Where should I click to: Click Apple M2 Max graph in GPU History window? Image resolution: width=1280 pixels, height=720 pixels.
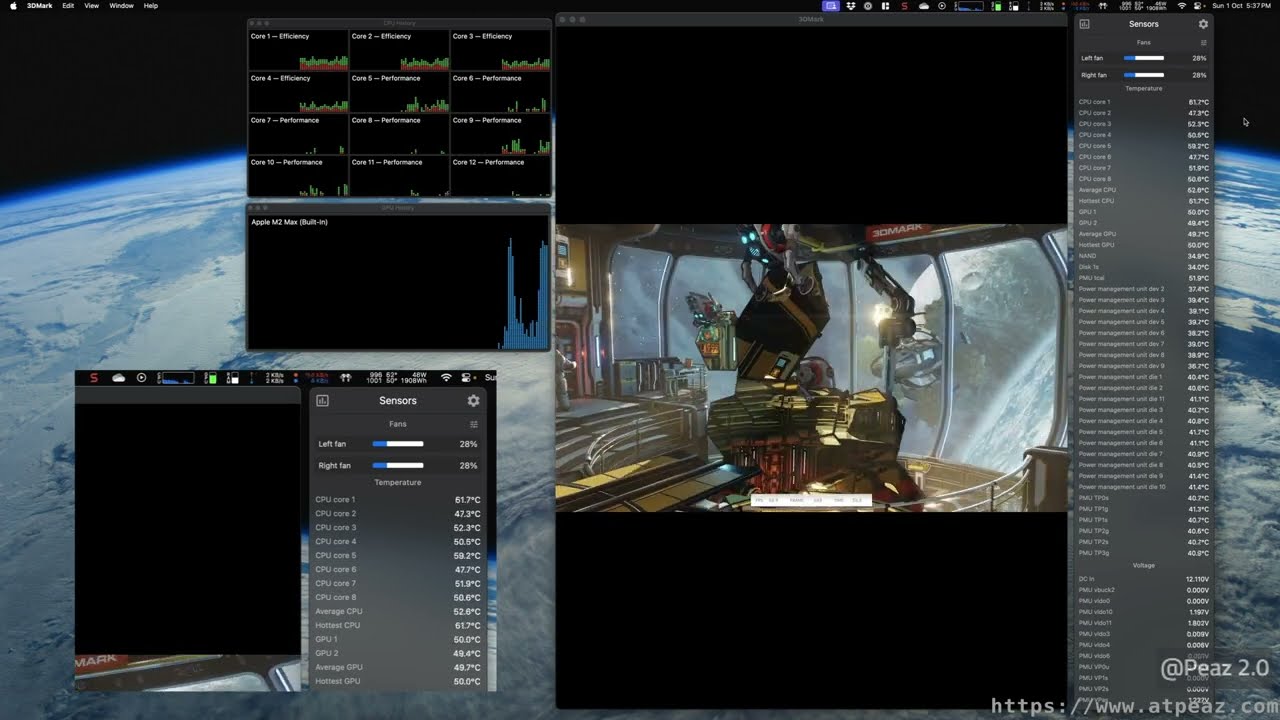[399, 283]
